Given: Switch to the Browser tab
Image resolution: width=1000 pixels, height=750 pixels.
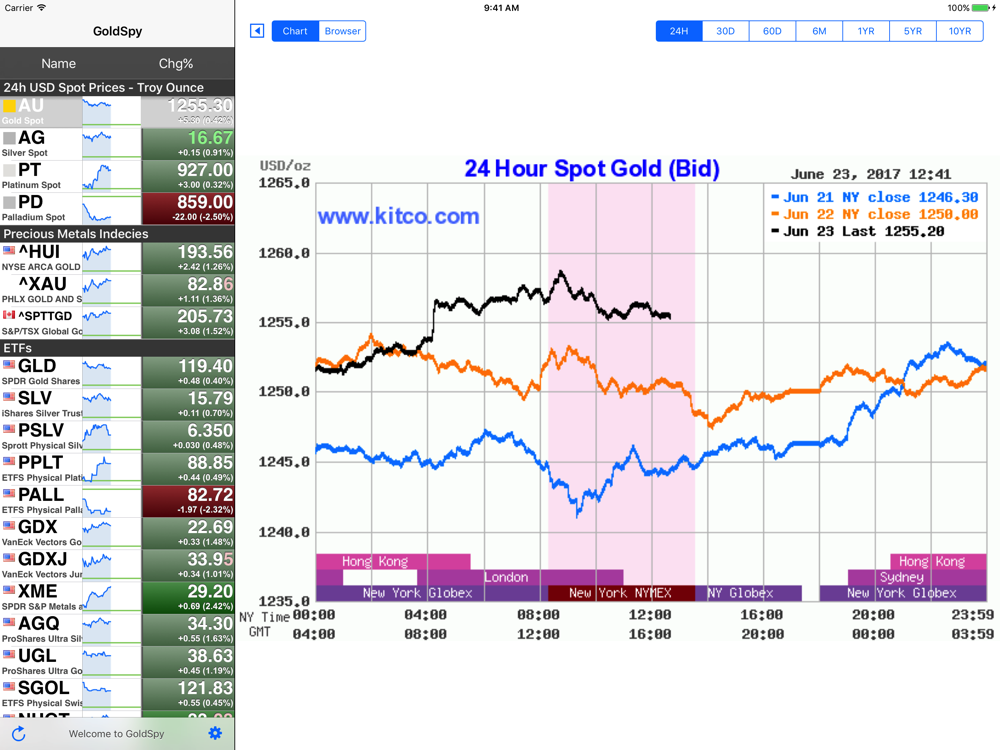Looking at the screenshot, I should (x=342, y=31).
